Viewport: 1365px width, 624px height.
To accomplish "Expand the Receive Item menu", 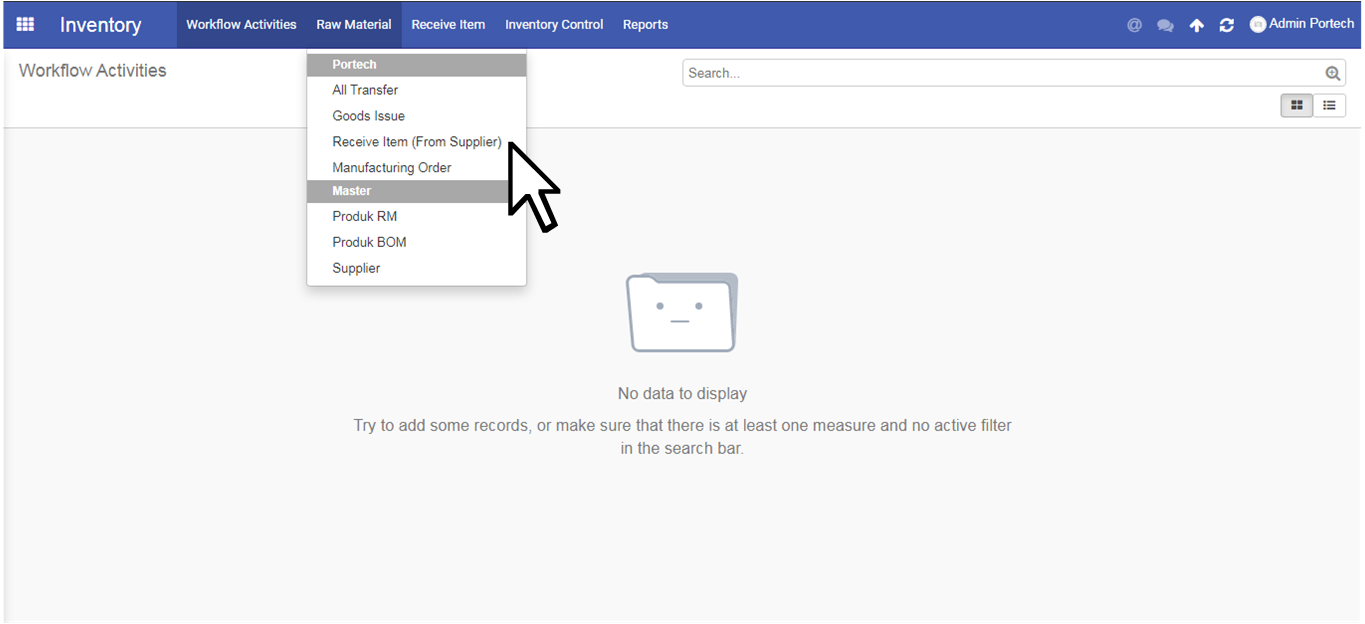I will pyautogui.click(x=448, y=24).
